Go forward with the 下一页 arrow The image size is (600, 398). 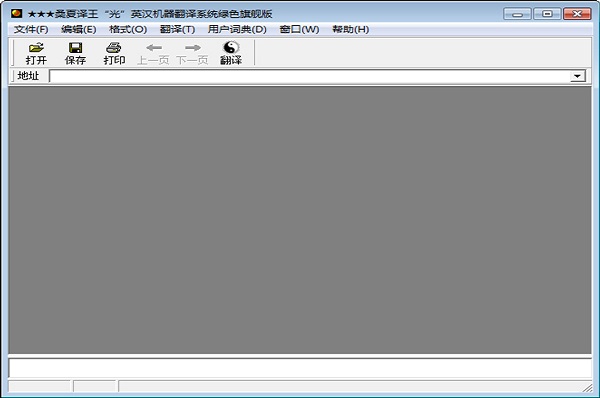tap(192, 53)
